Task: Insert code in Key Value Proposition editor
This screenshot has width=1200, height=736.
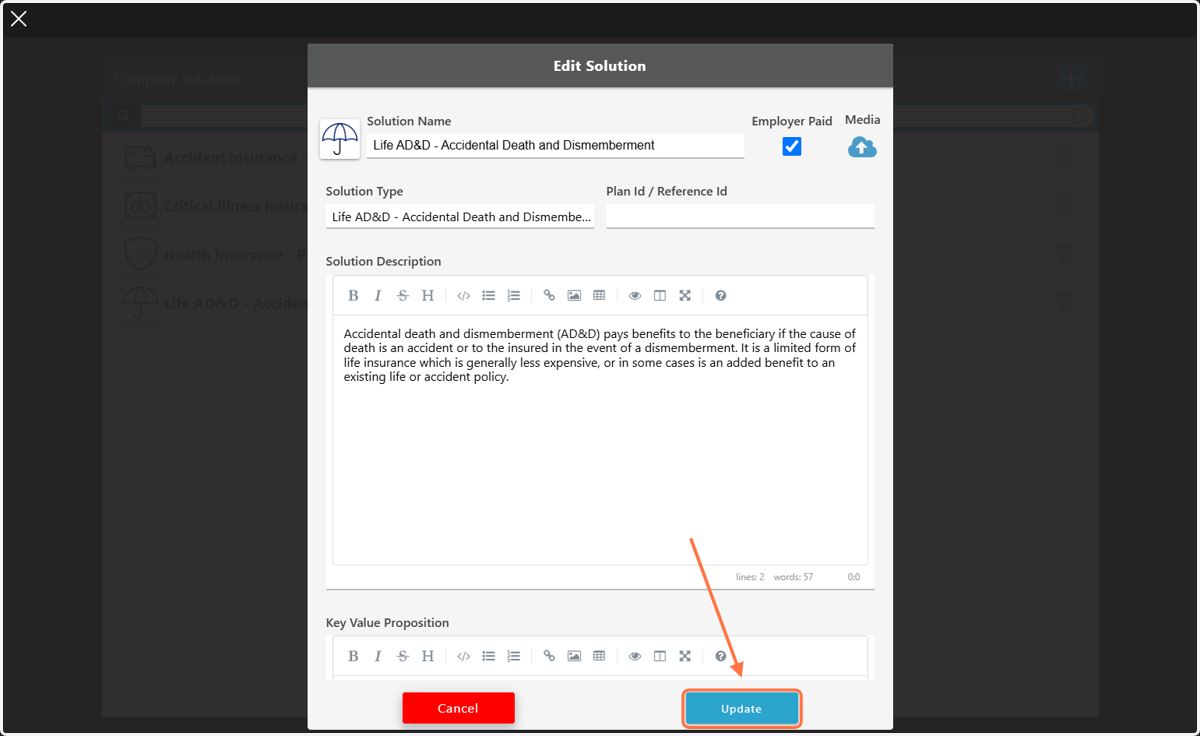Action: 463,656
